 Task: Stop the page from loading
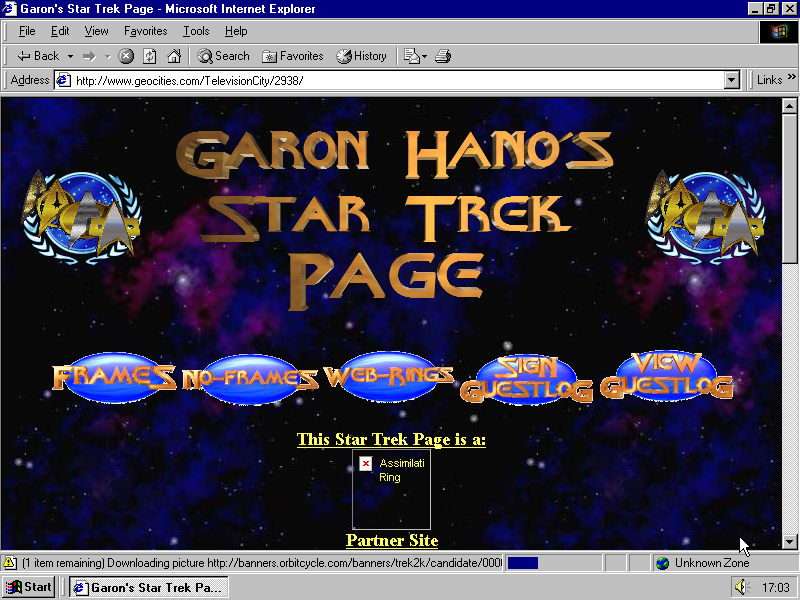(127, 56)
